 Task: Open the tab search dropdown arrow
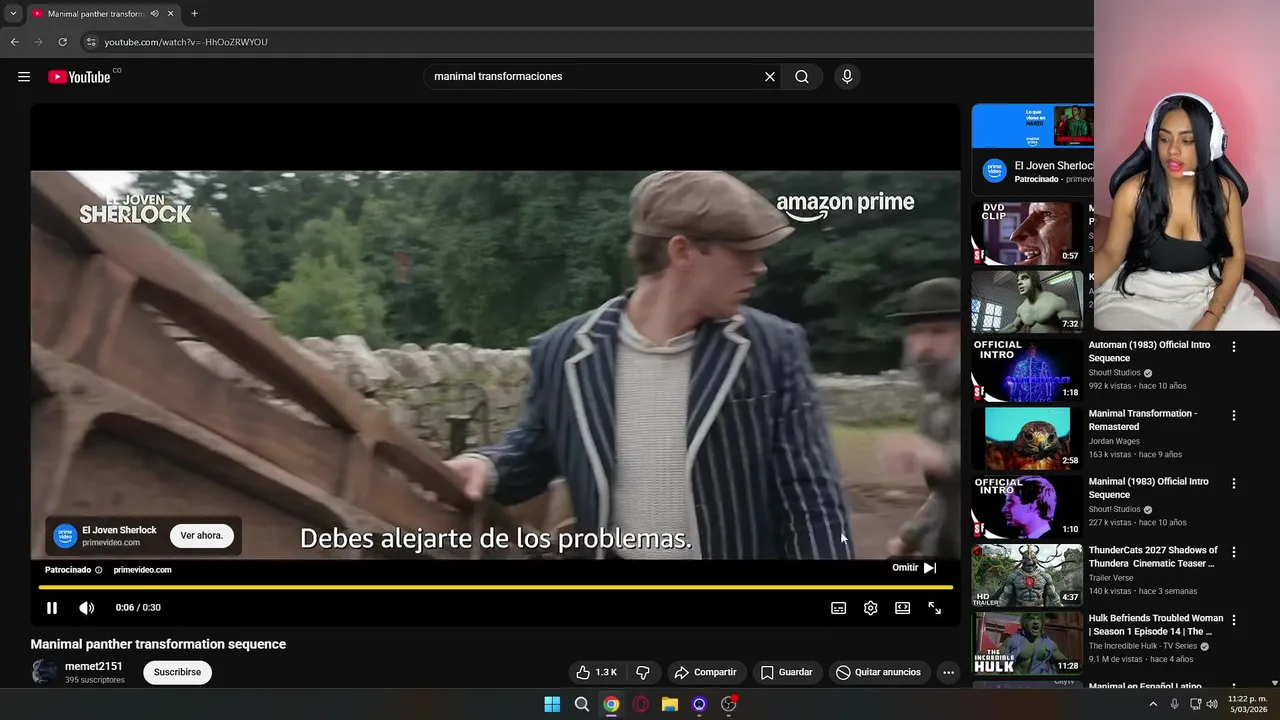click(12, 14)
